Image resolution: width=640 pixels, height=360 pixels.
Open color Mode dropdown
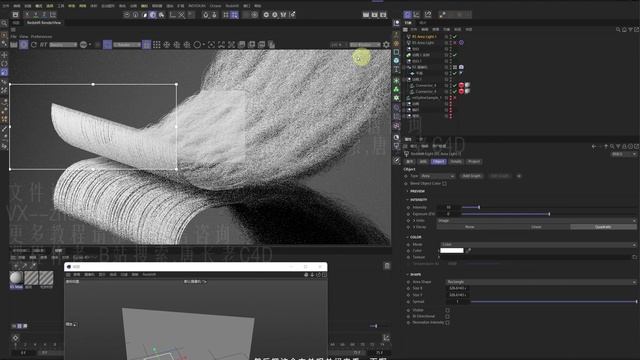[x=538, y=244]
